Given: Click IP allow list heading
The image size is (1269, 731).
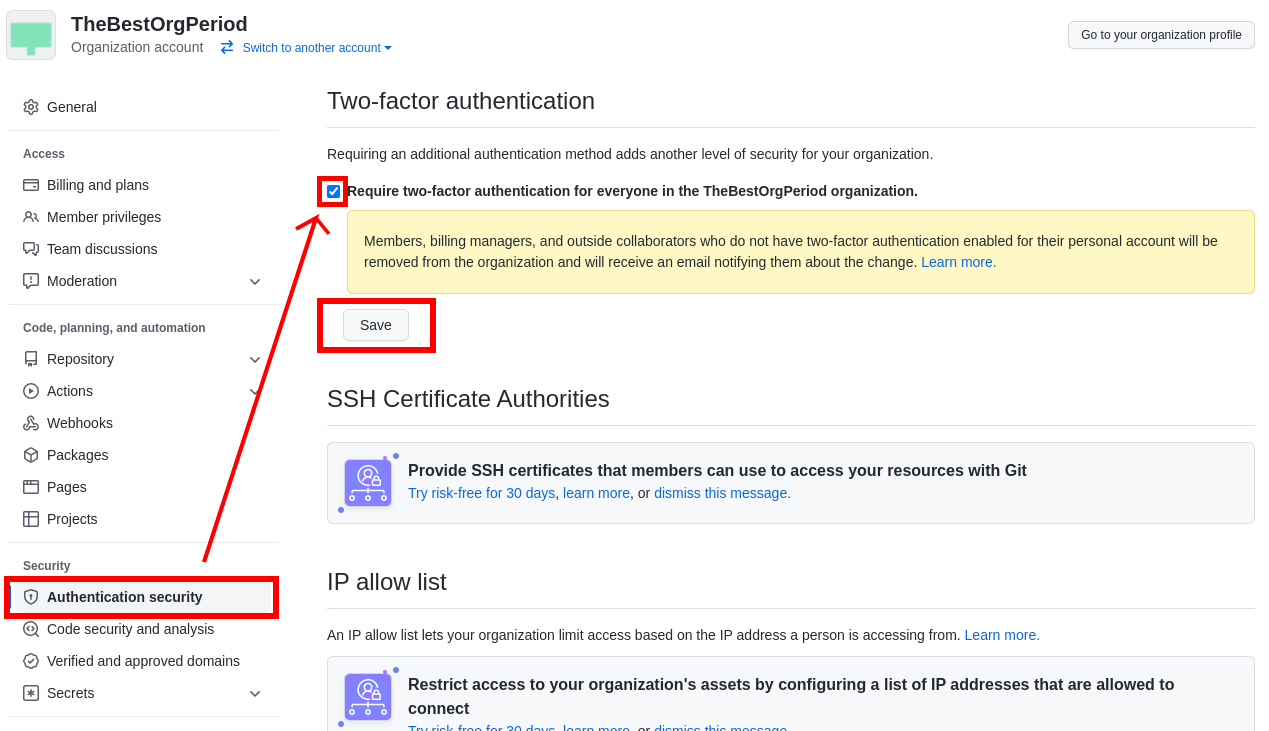Looking at the screenshot, I should [387, 582].
